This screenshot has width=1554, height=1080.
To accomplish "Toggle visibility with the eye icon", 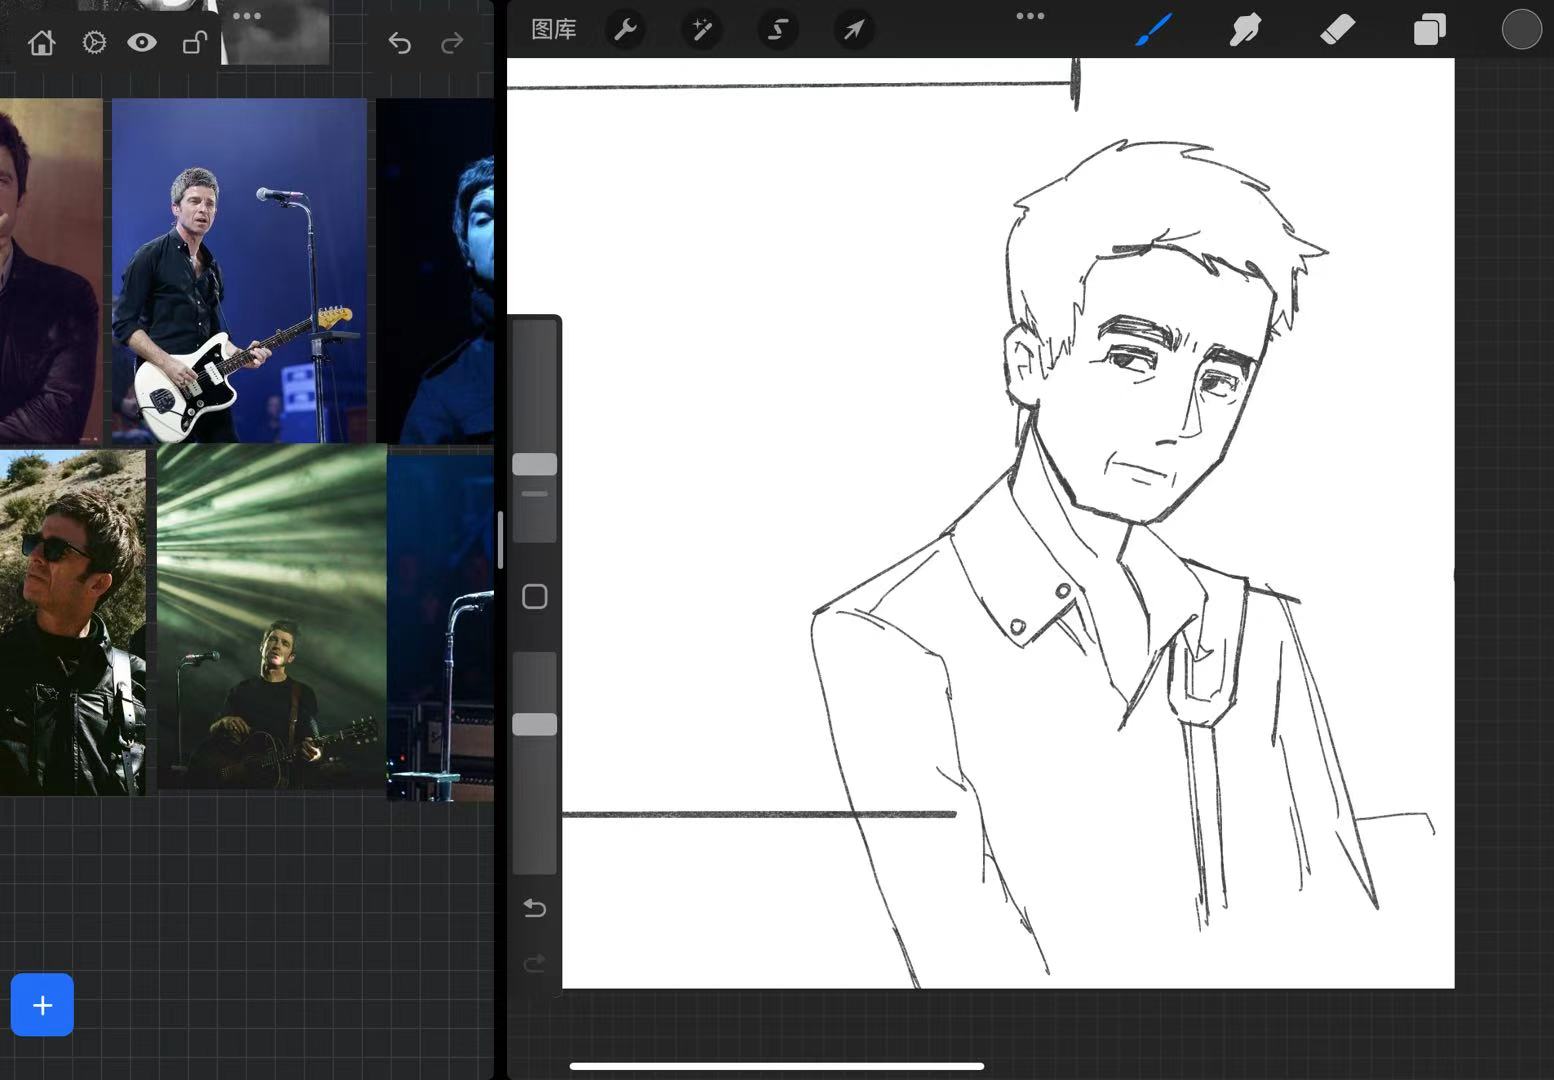I will [x=142, y=42].
